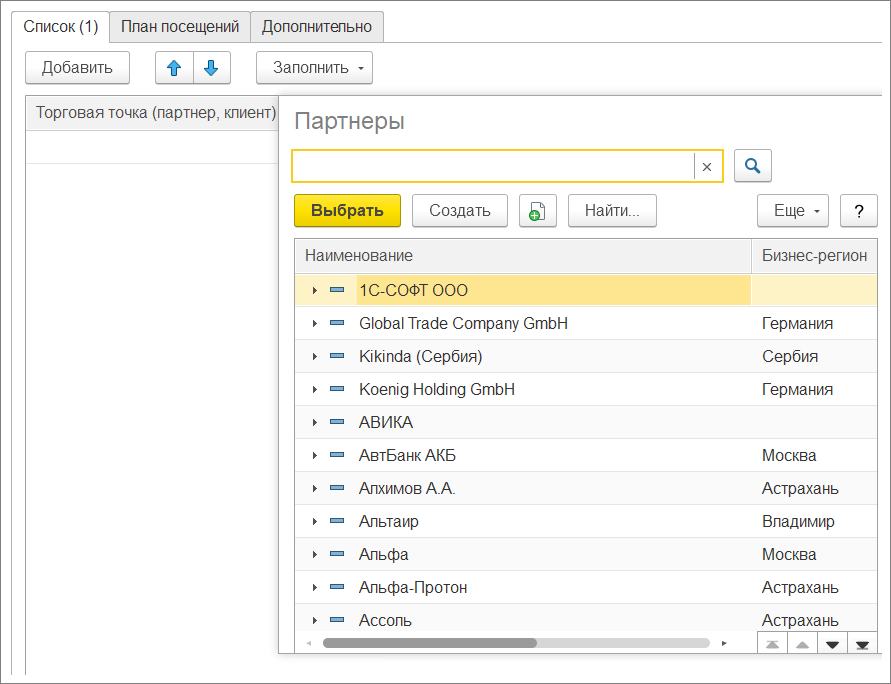Move row down with blue down arrow

coord(211,68)
